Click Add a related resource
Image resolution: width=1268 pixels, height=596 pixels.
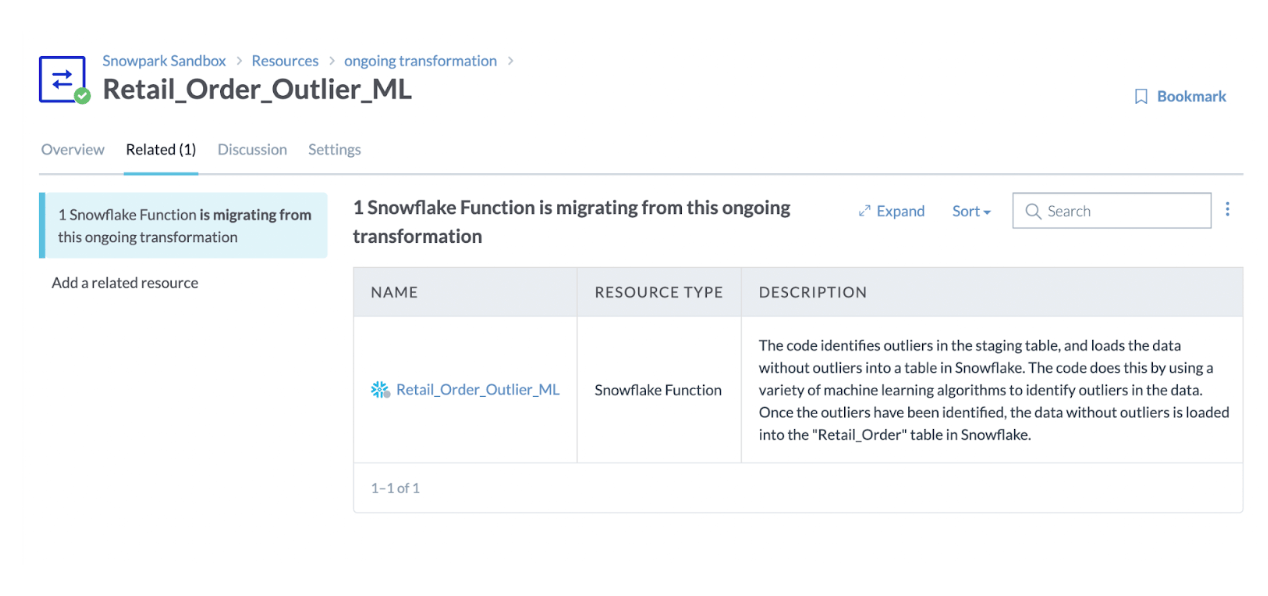125,283
